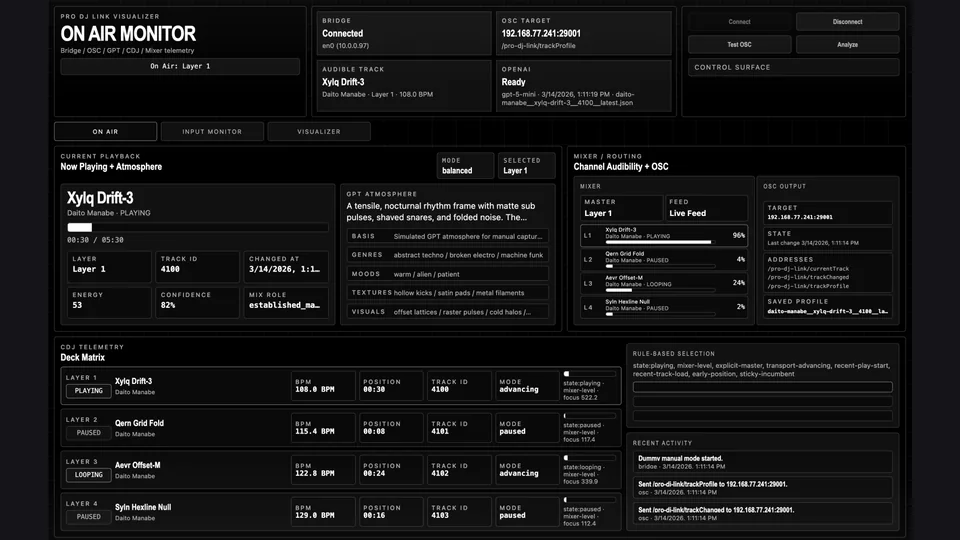Click the Confidence 82% cell
Image resolution: width=960 pixels, height=540 pixels.
click(197, 302)
